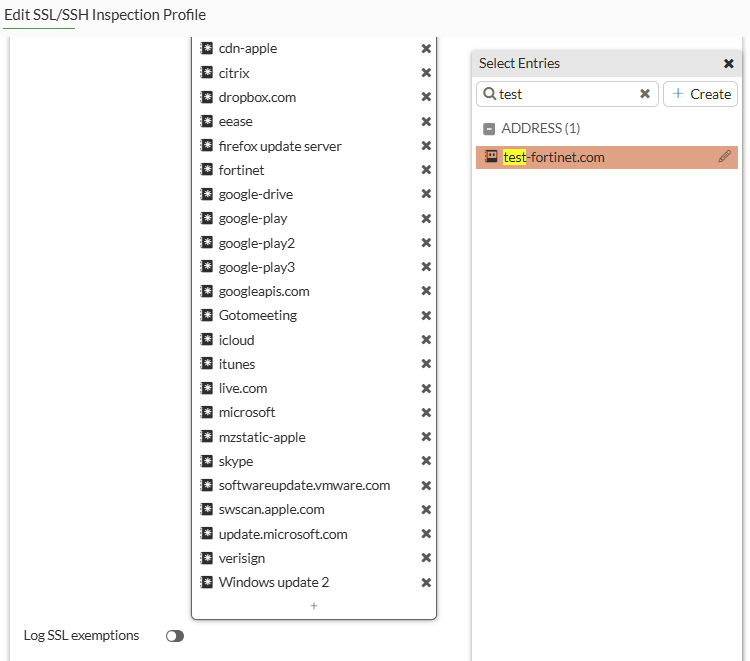Collapse the ADDRESS (1) group

pyautogui.click(x=489, y=129)
